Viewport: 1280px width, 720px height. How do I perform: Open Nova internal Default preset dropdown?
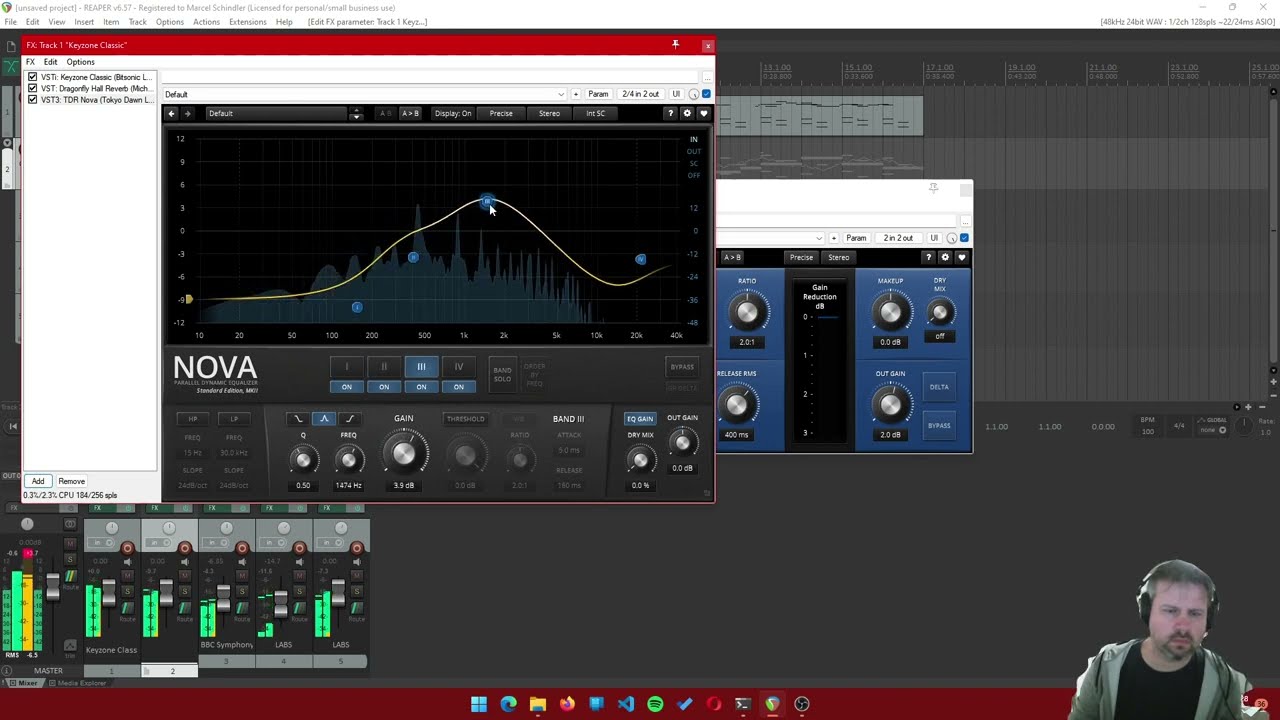coord(274,113)
